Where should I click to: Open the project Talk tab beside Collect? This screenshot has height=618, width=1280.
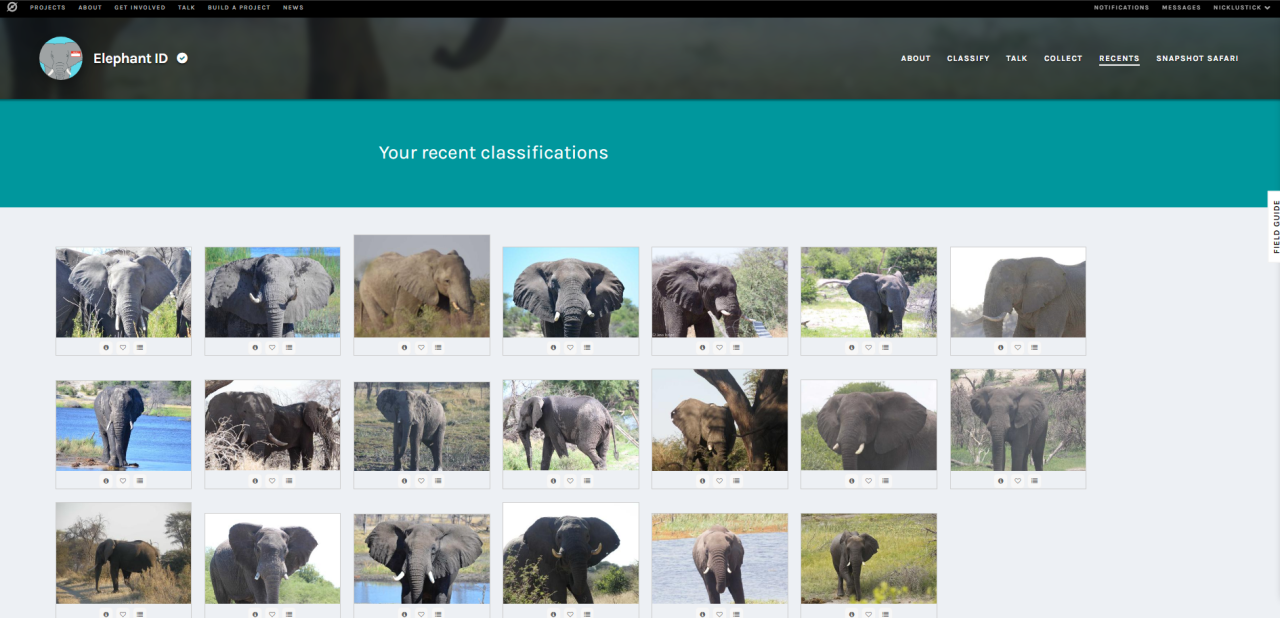click(1017, 58)
